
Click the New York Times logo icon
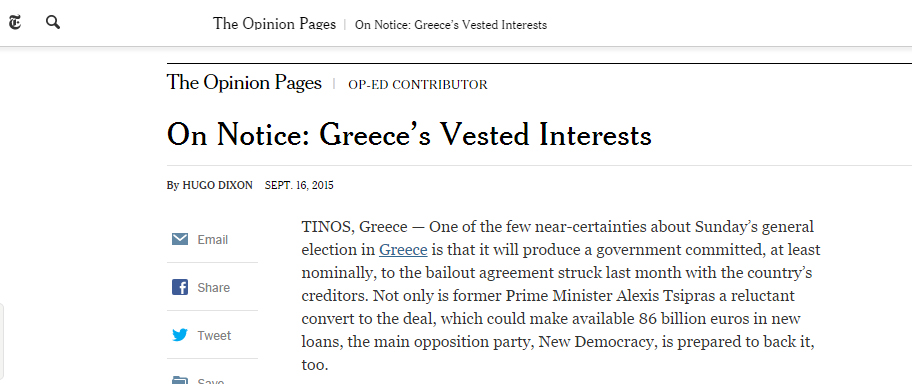[14, 23]
